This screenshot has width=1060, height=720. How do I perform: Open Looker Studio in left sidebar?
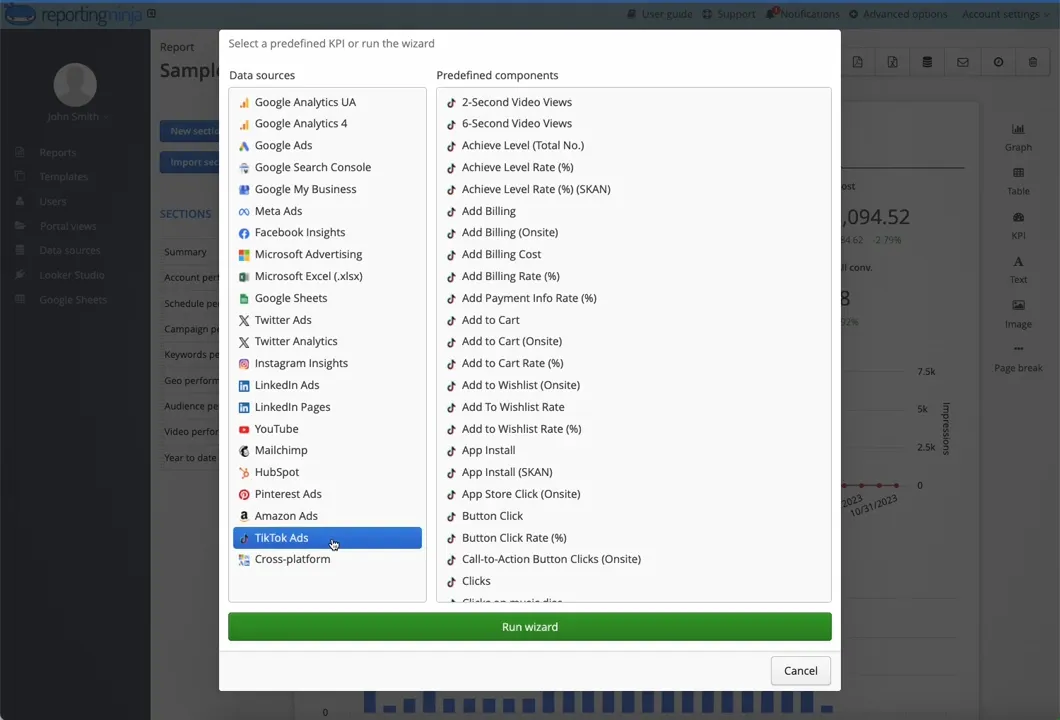click(x=72, y=275)
